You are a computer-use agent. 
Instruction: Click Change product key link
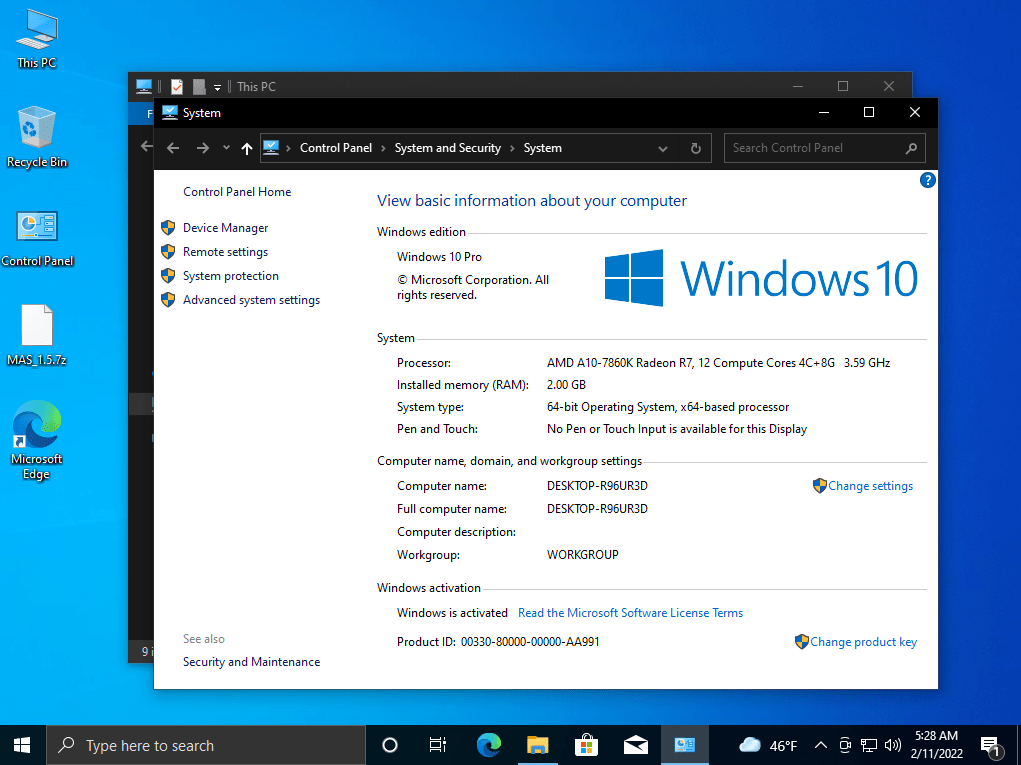pos(863,642)
